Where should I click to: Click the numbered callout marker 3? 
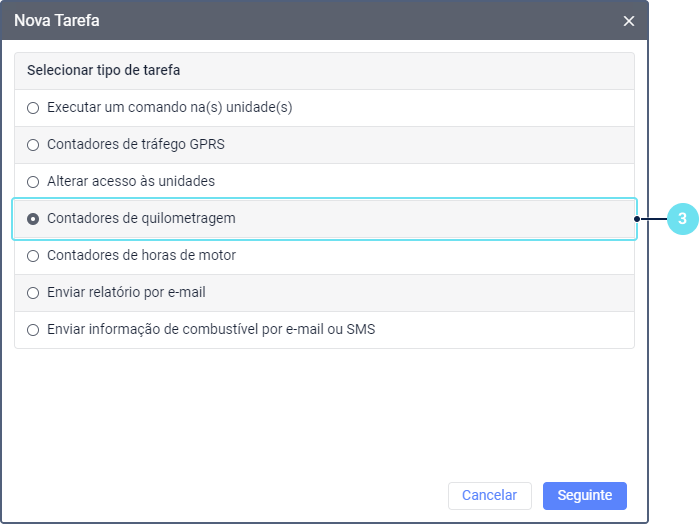tap(681, 219)
